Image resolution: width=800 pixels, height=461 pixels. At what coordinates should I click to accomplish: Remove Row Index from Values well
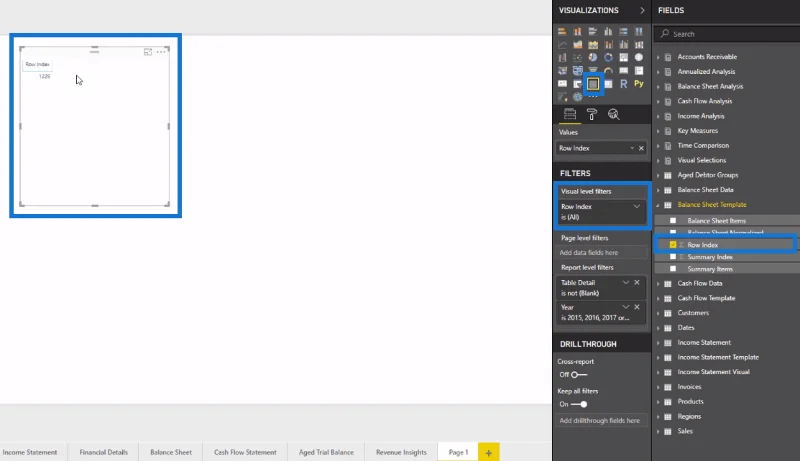641,148
